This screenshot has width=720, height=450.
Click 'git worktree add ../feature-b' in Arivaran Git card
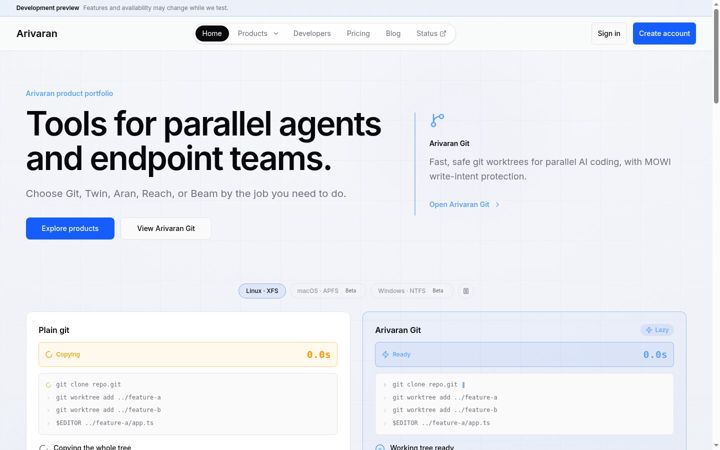coord(444,410)
